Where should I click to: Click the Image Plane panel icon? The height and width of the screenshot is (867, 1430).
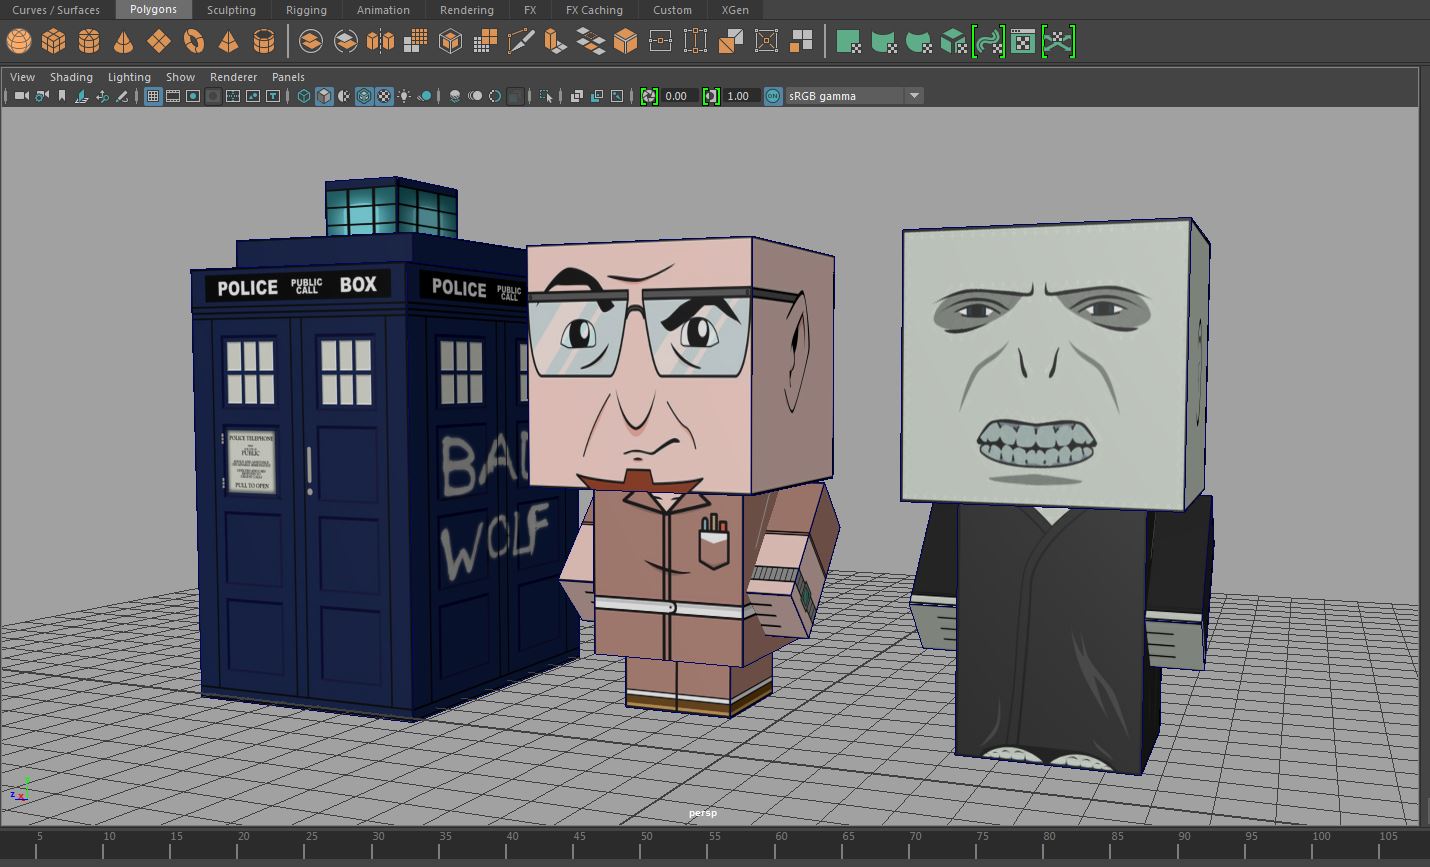point(82,96)
